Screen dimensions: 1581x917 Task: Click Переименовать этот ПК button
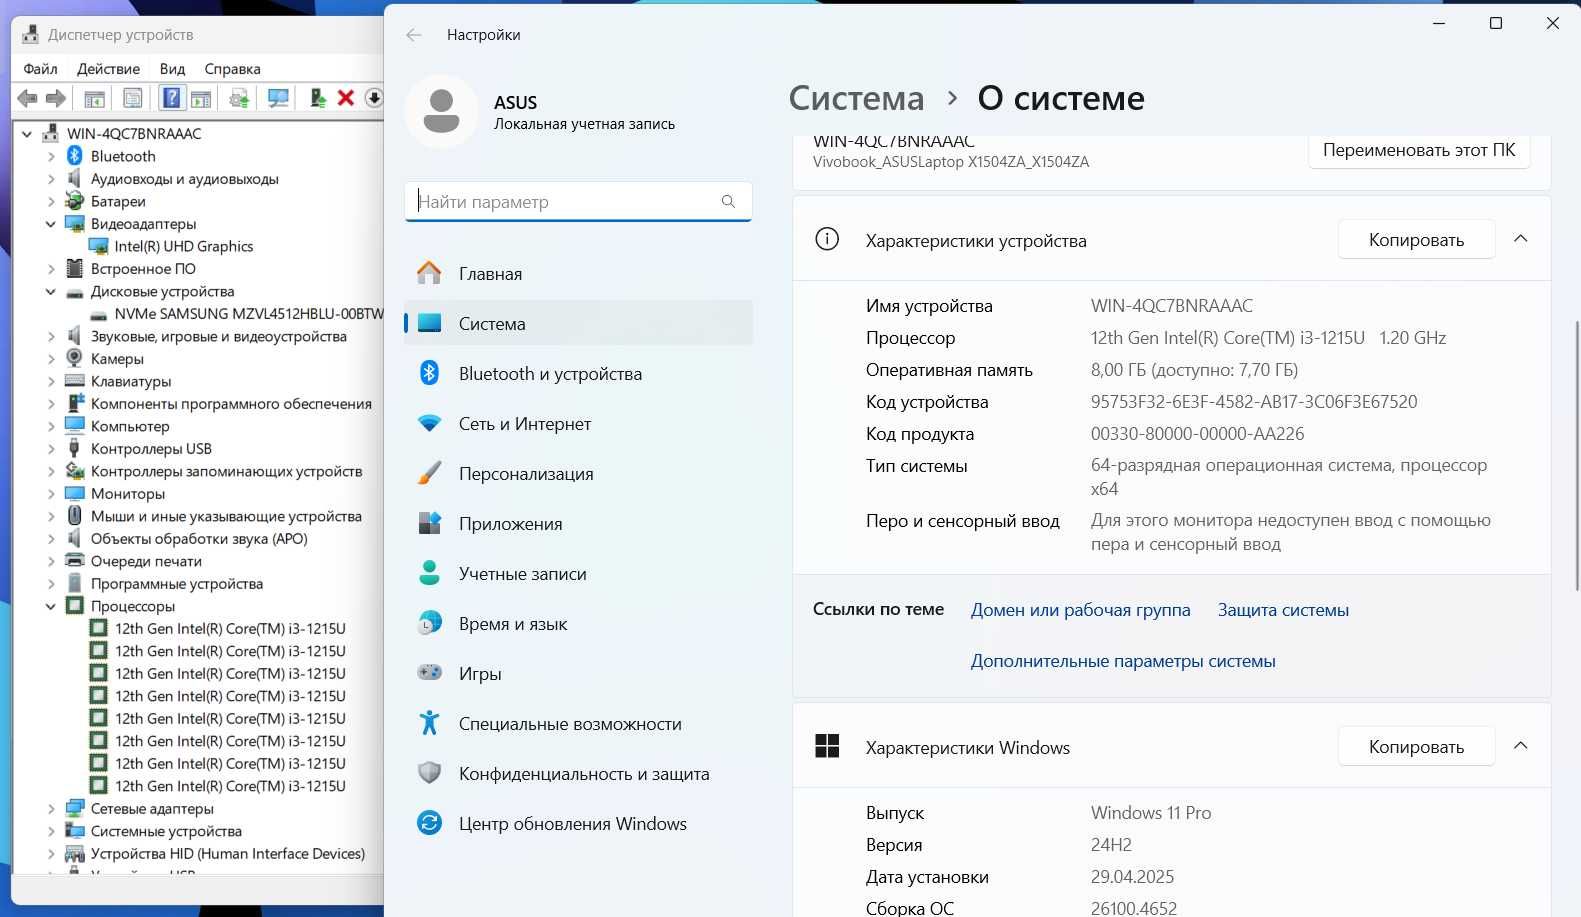click(1419, 150)
